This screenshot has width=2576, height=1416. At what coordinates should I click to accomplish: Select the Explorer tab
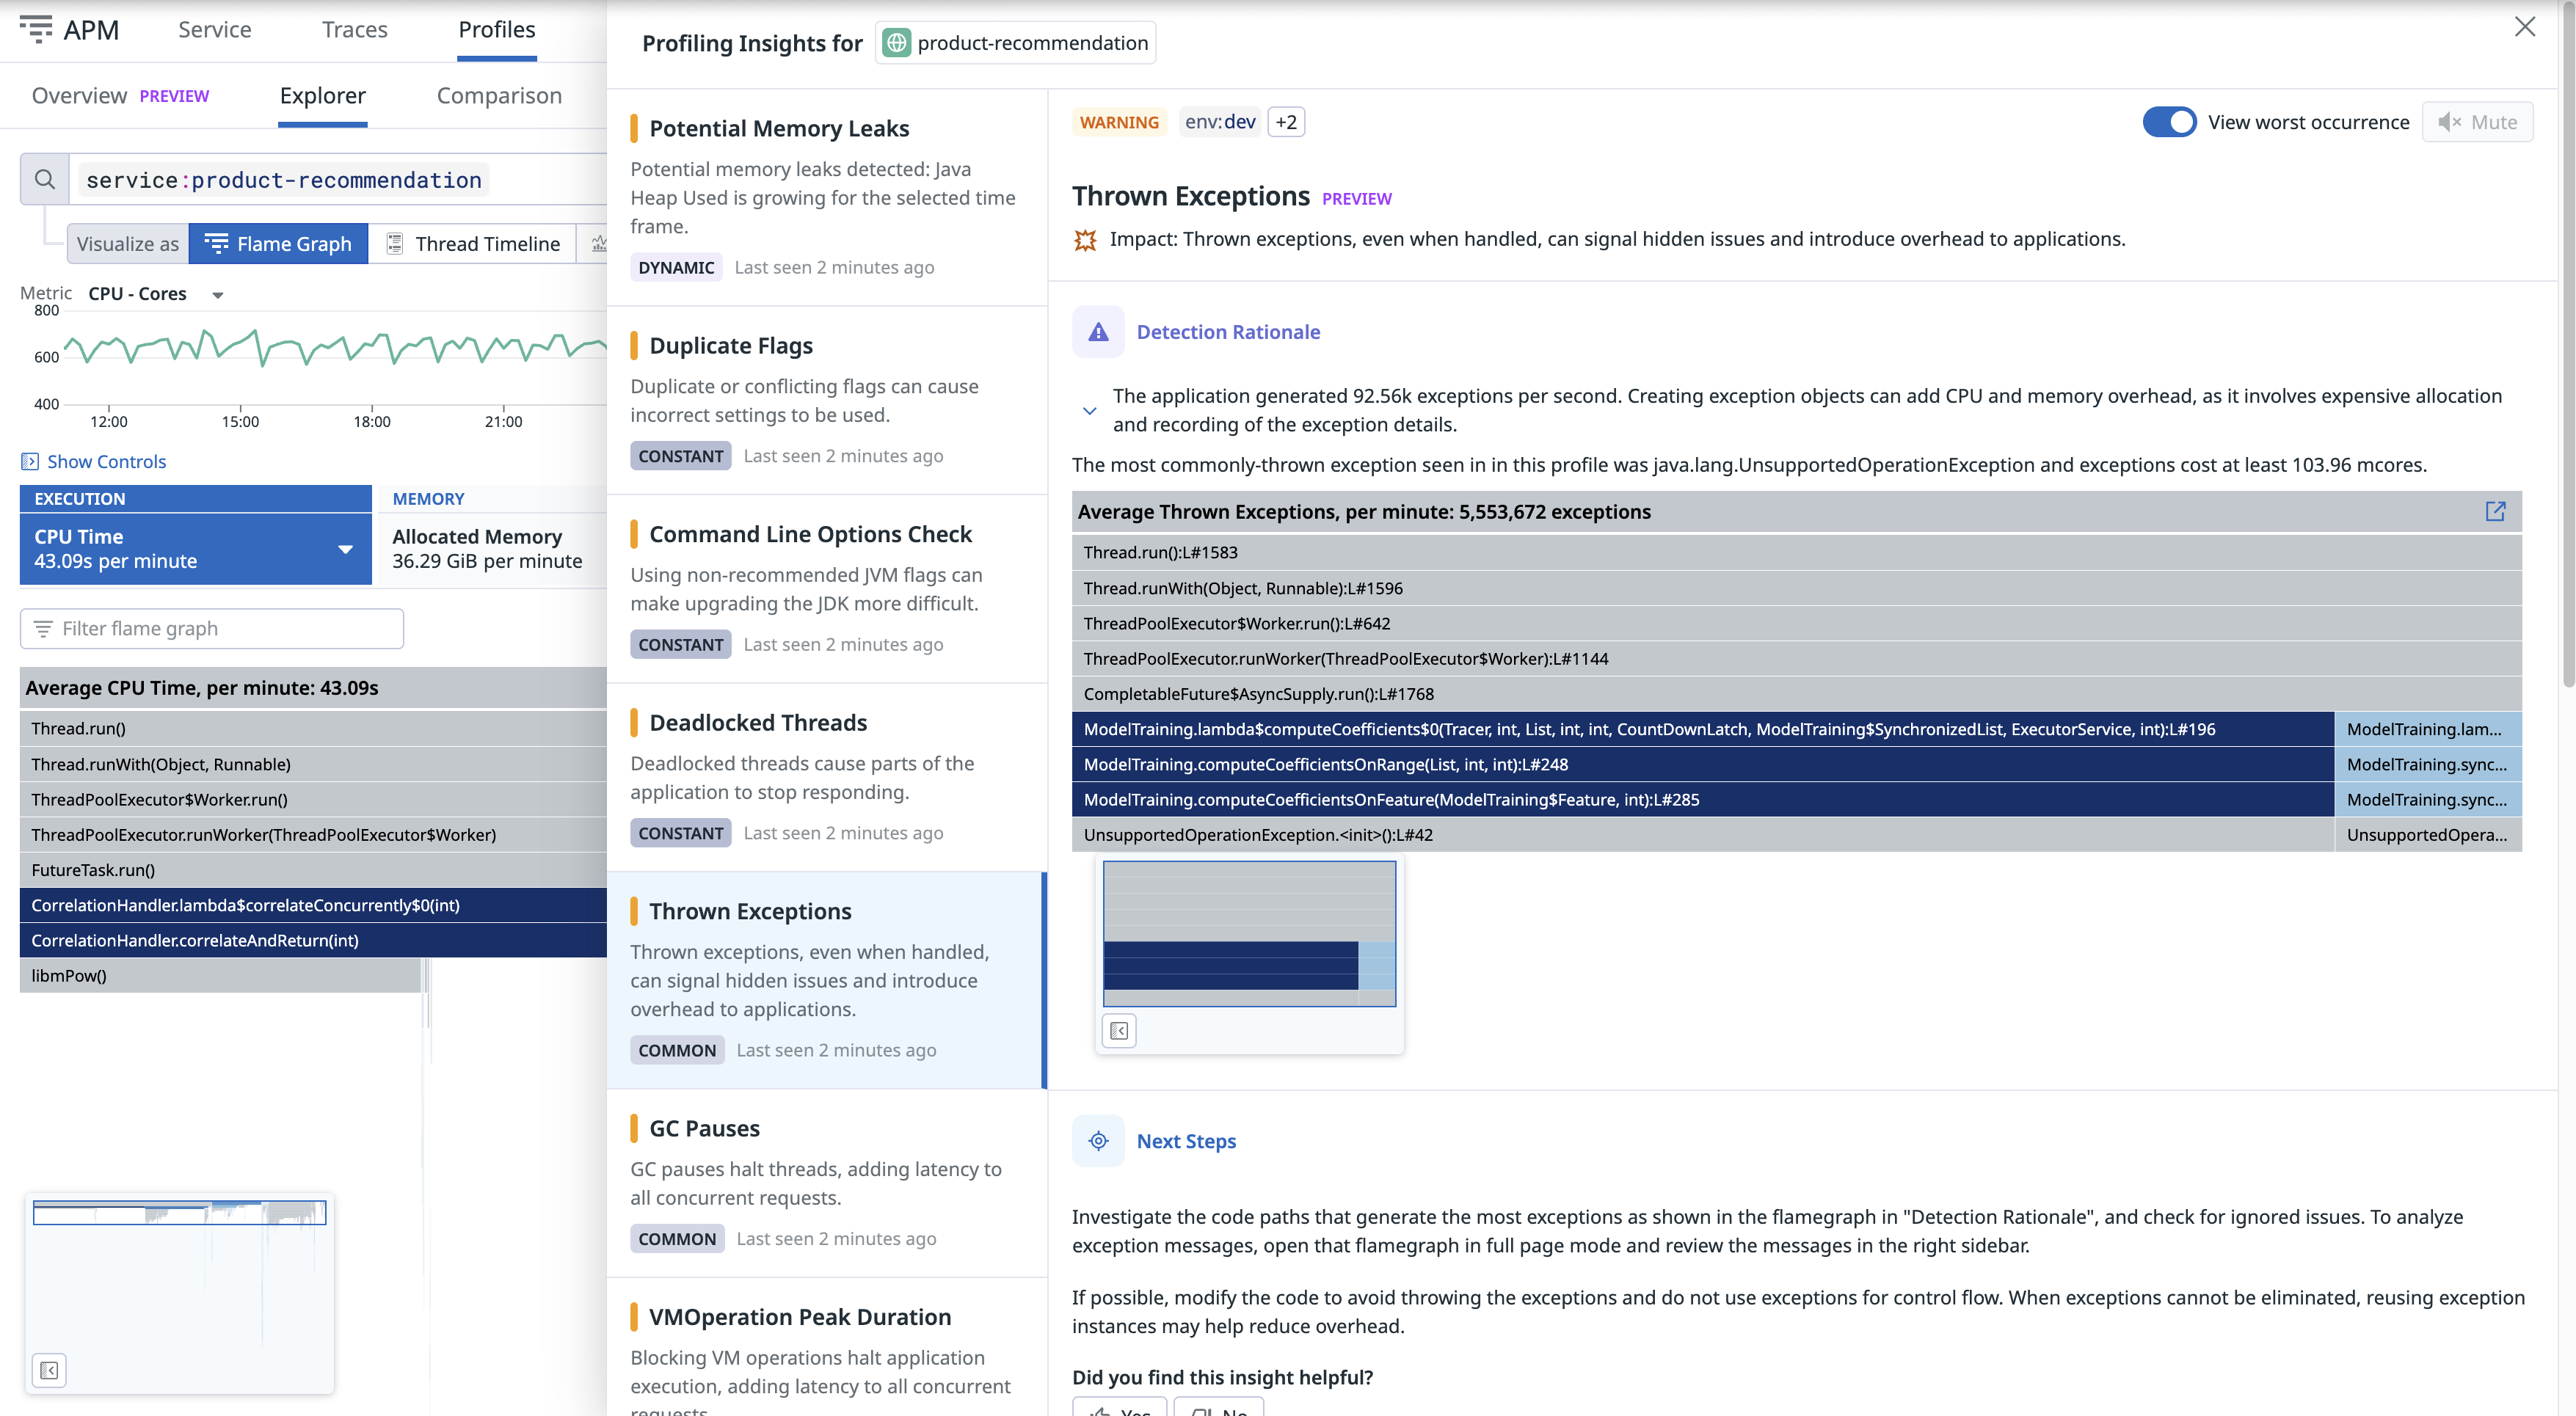coord(322,96)
